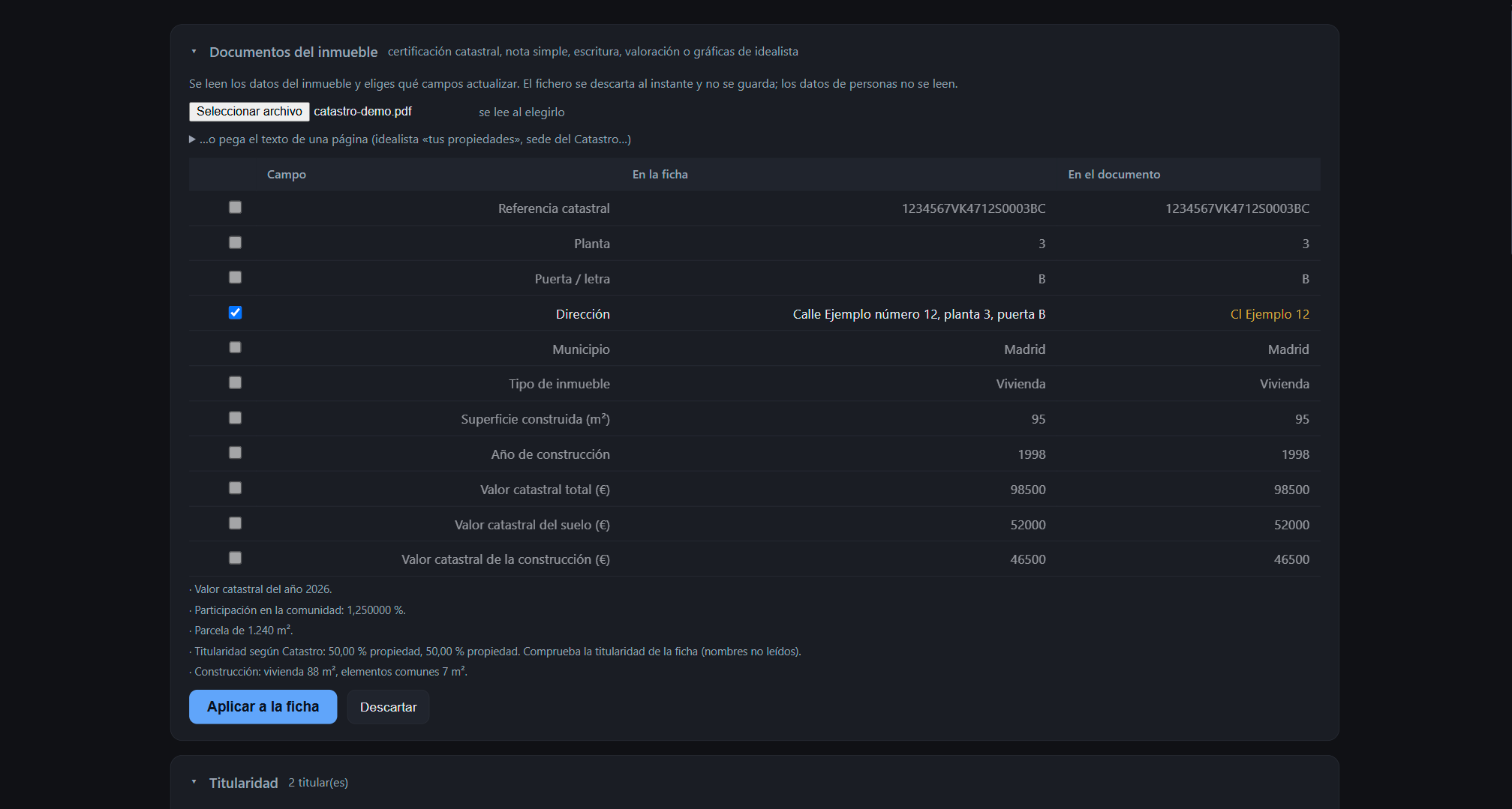Screen dimensions: 1512x809
Task: Click the 2 titular(es) text
Action: tap(318, 783)
